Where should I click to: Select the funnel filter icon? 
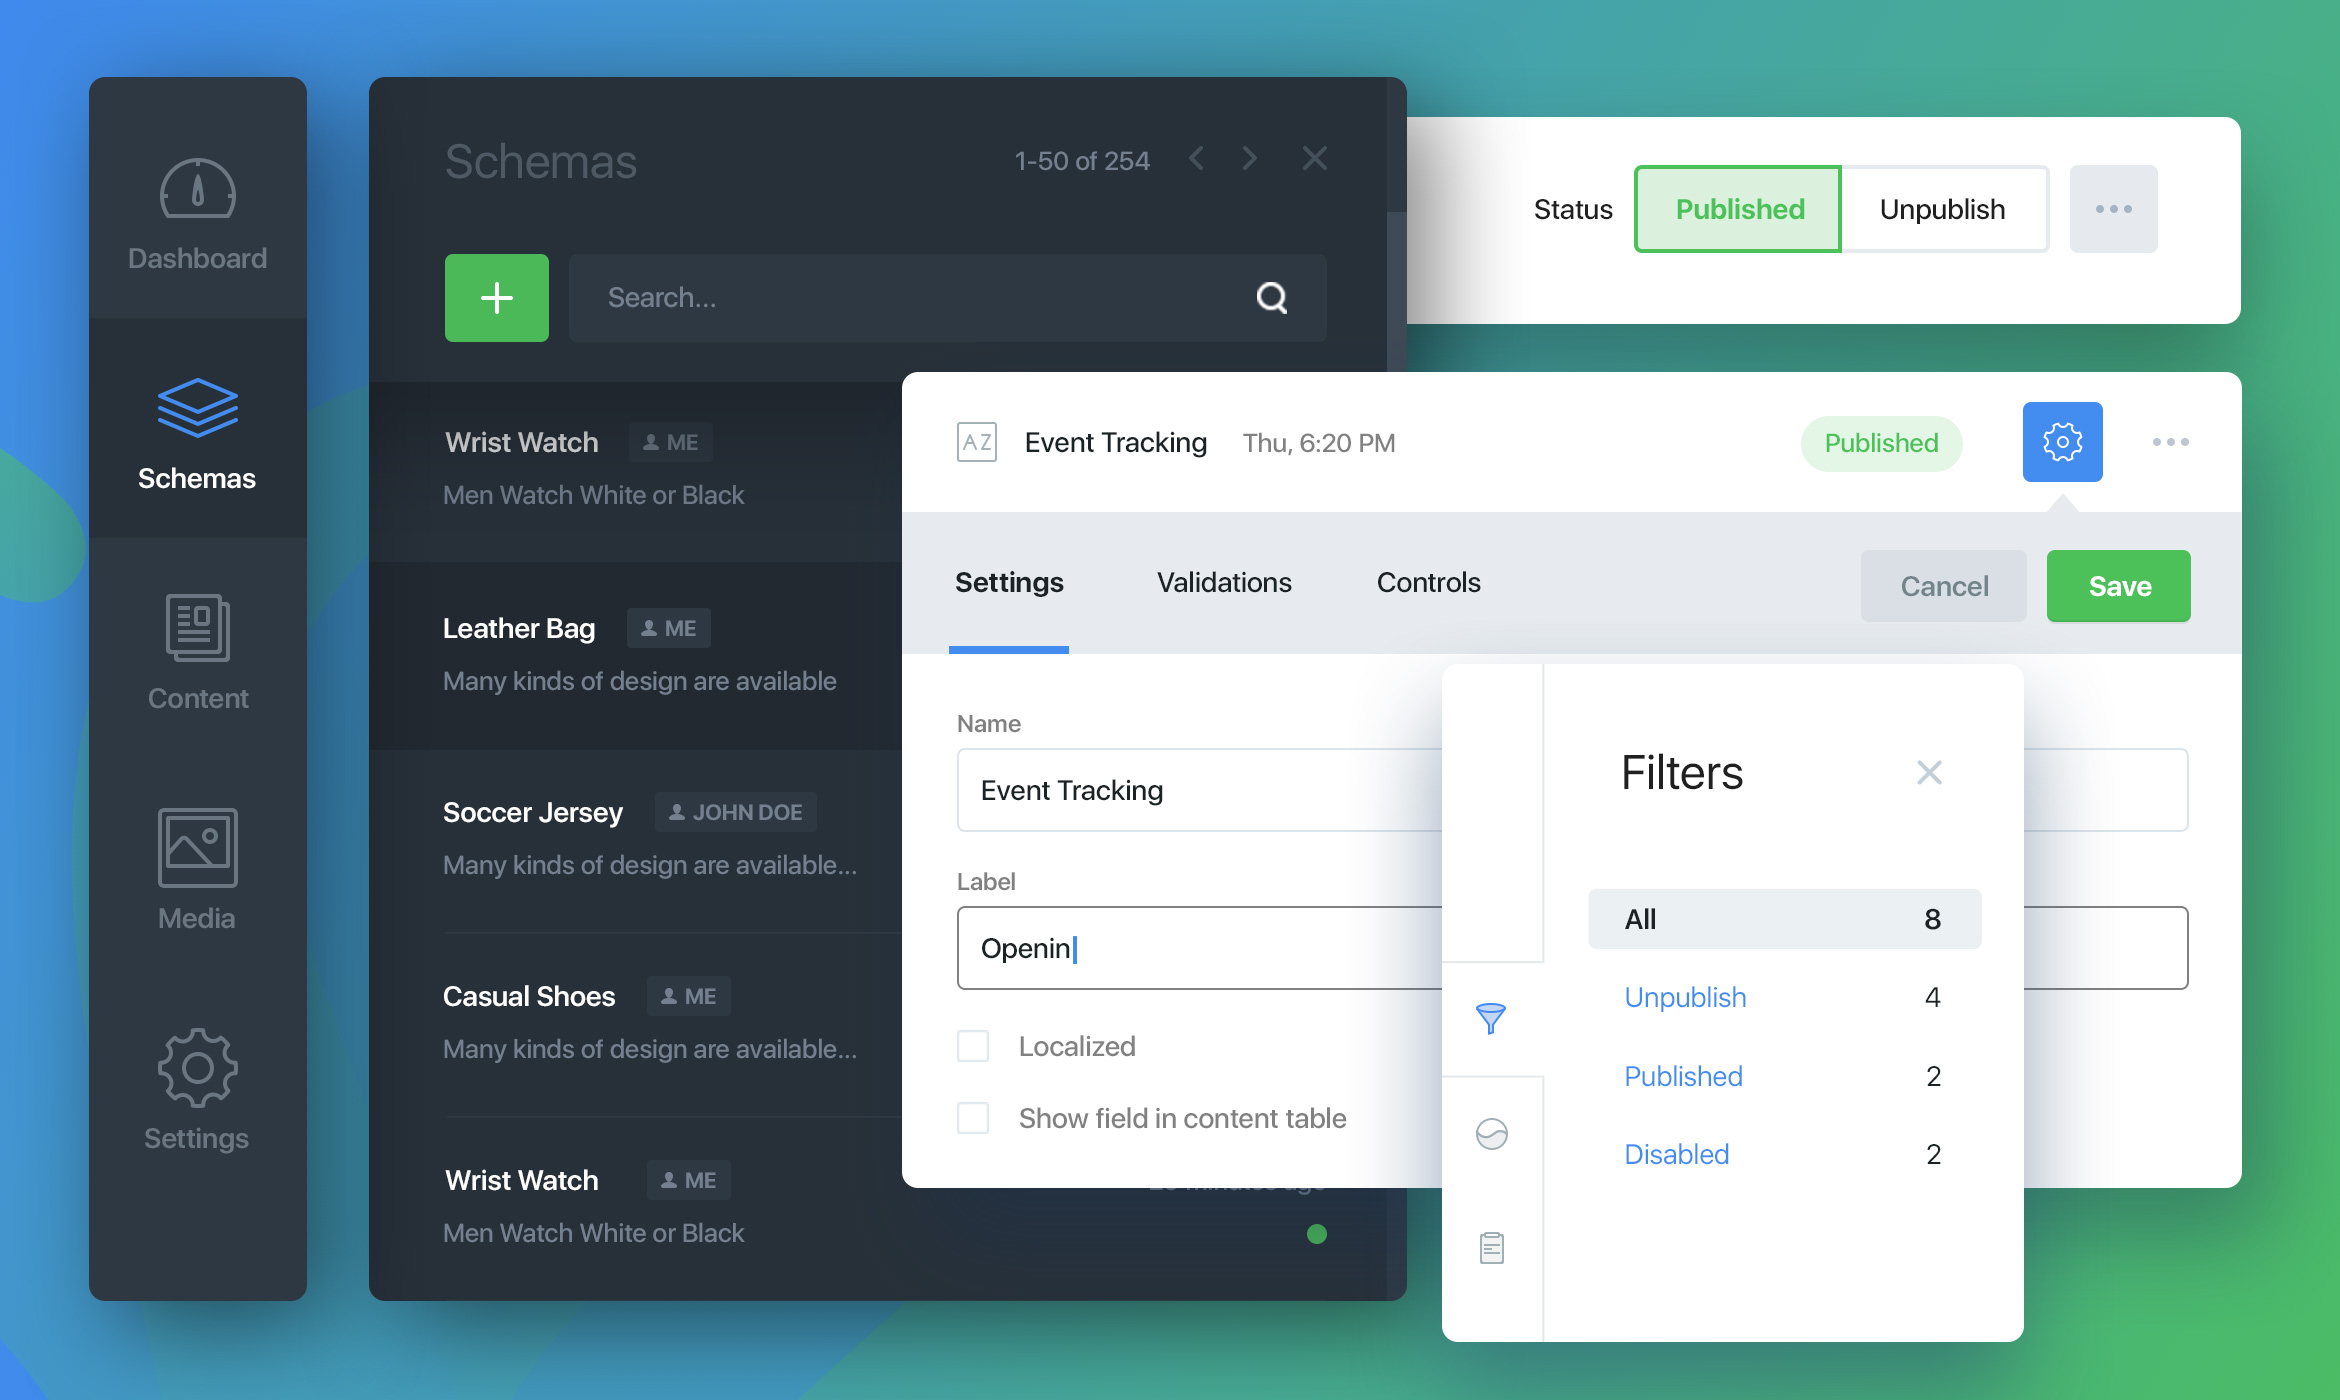[x=1490, y=1018]
